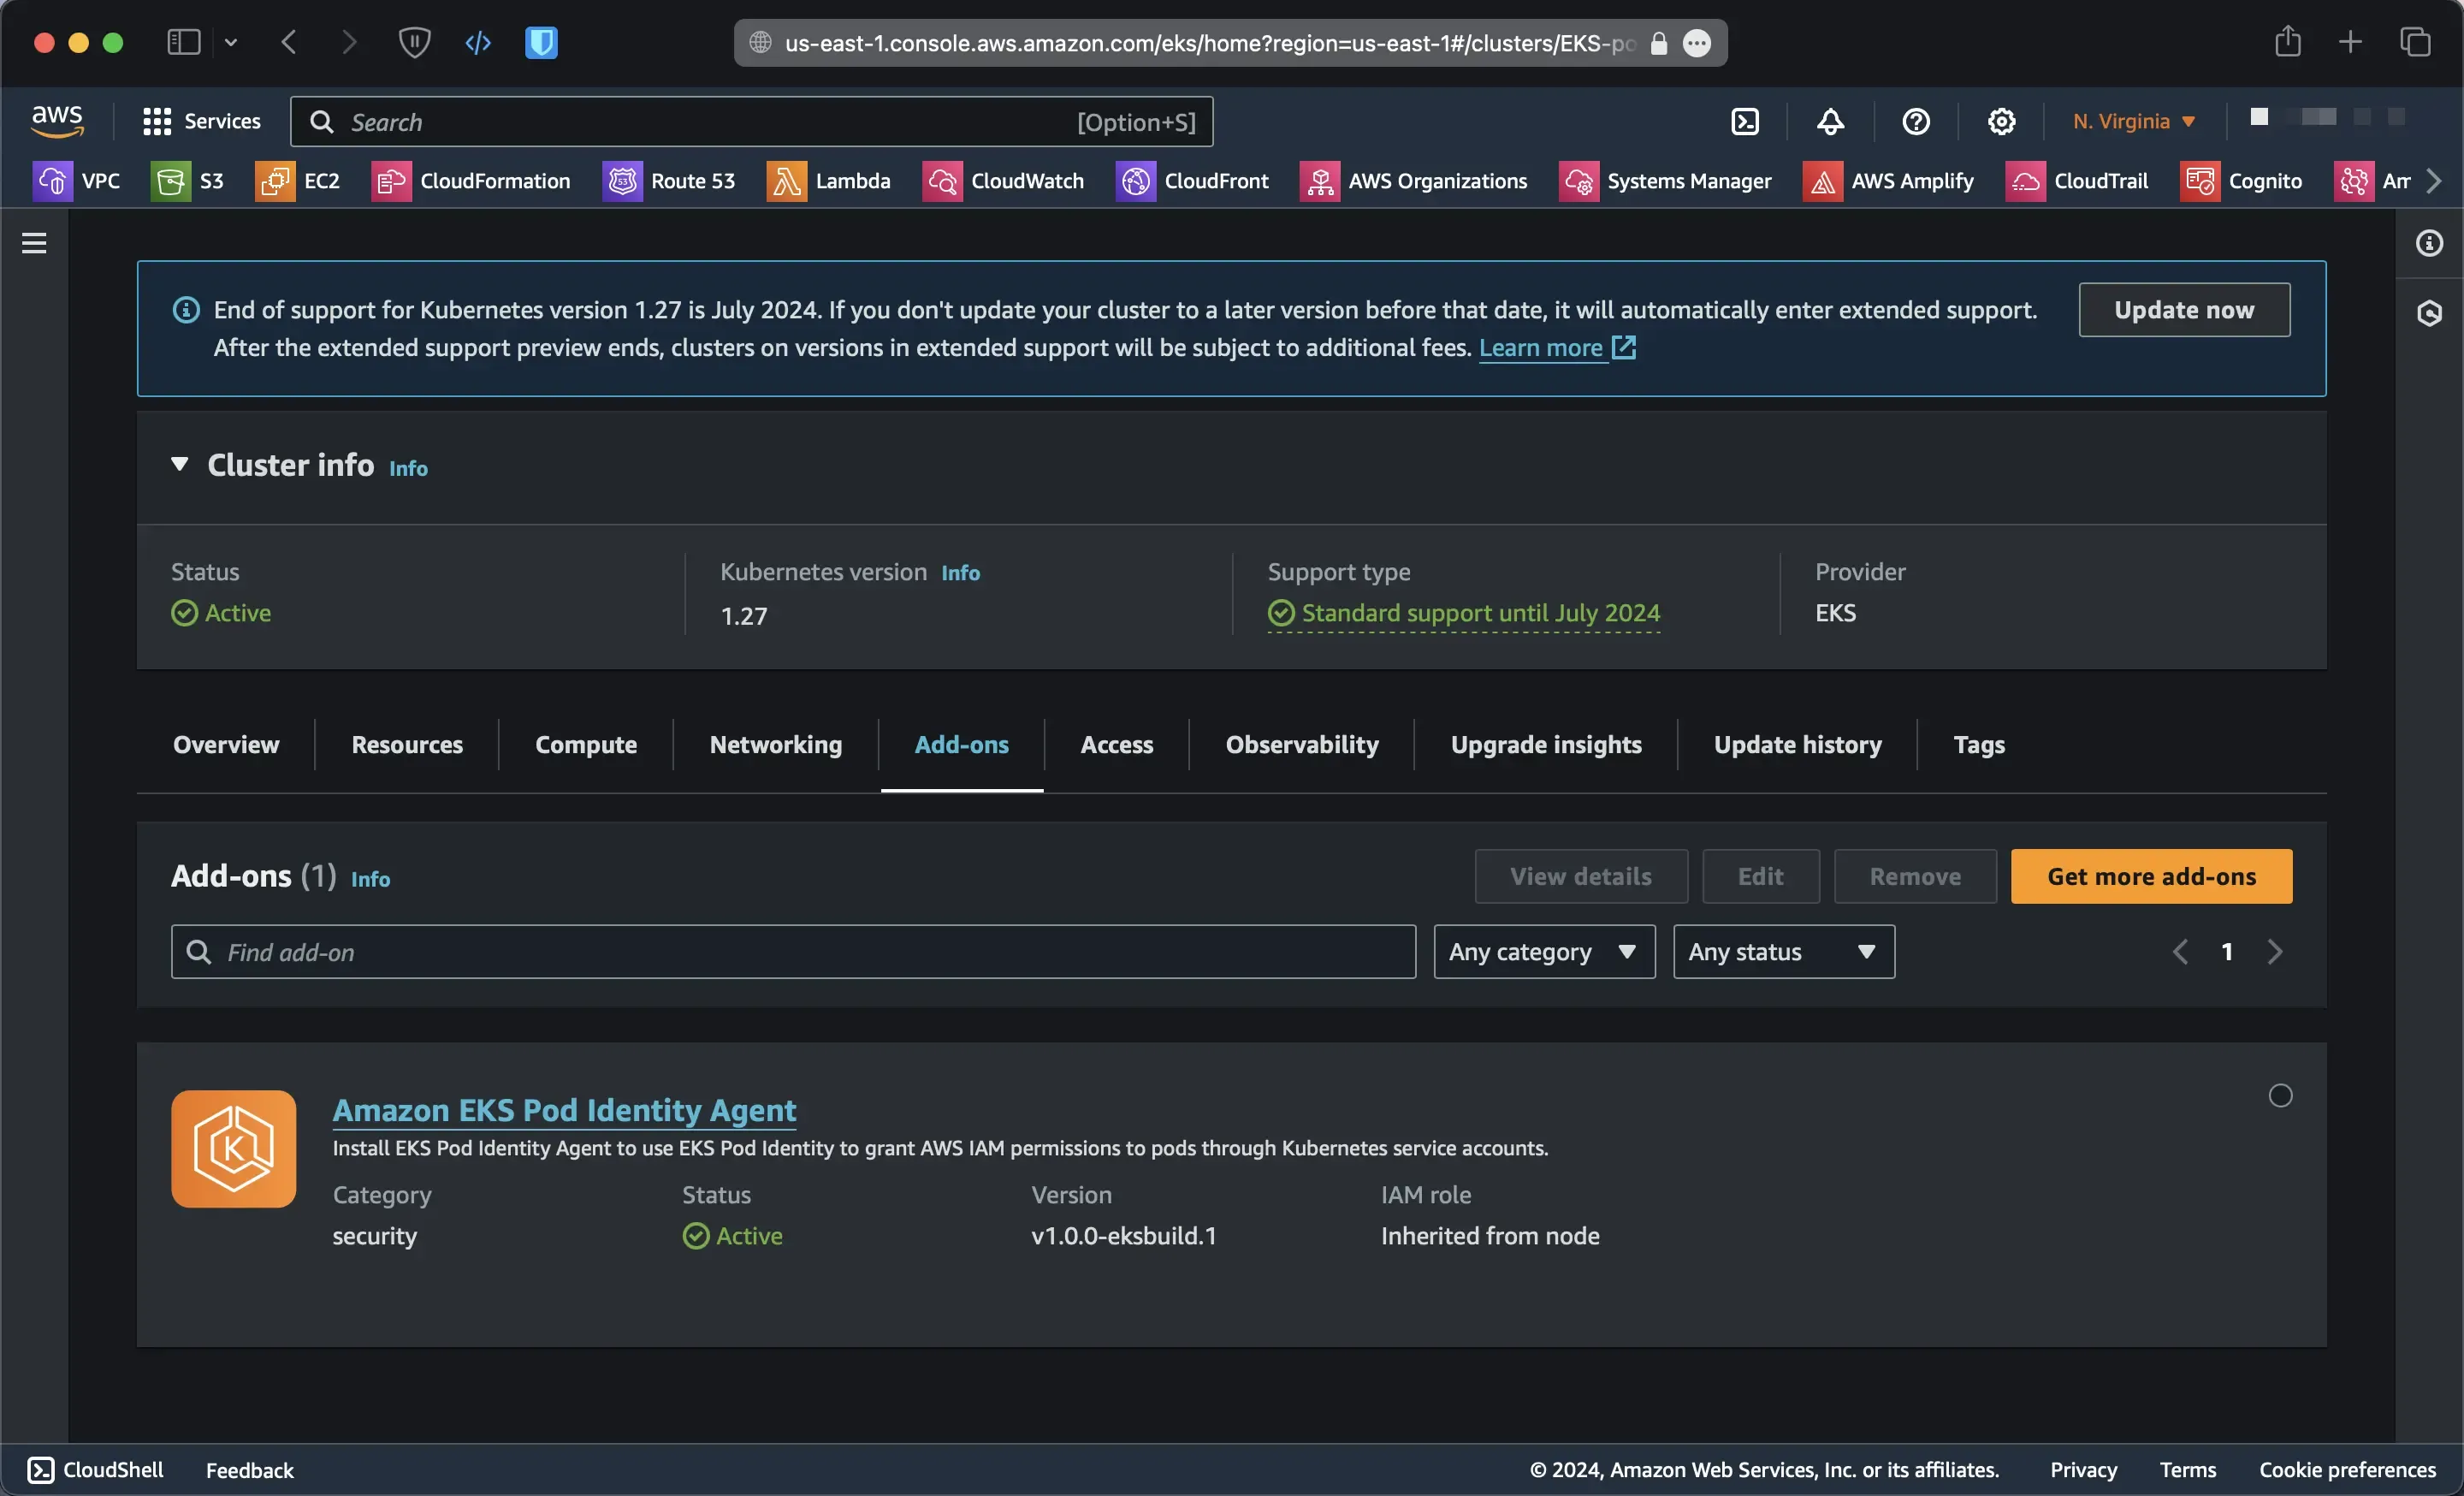Click the help question mark icon
The image size is (2464, 1496).
(x=1916, y=121)
